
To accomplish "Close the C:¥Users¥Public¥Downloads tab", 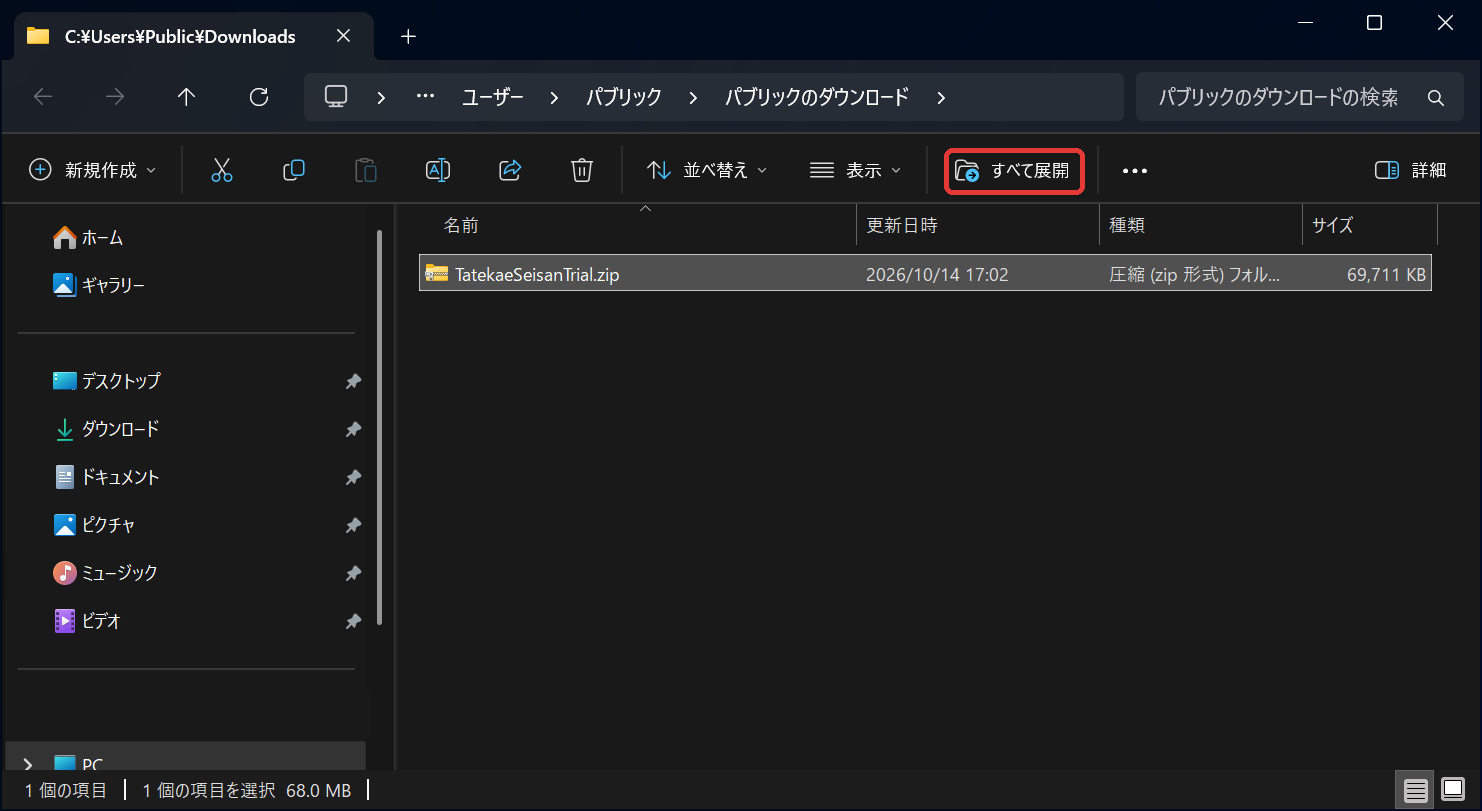I will (x=343, y=36).
